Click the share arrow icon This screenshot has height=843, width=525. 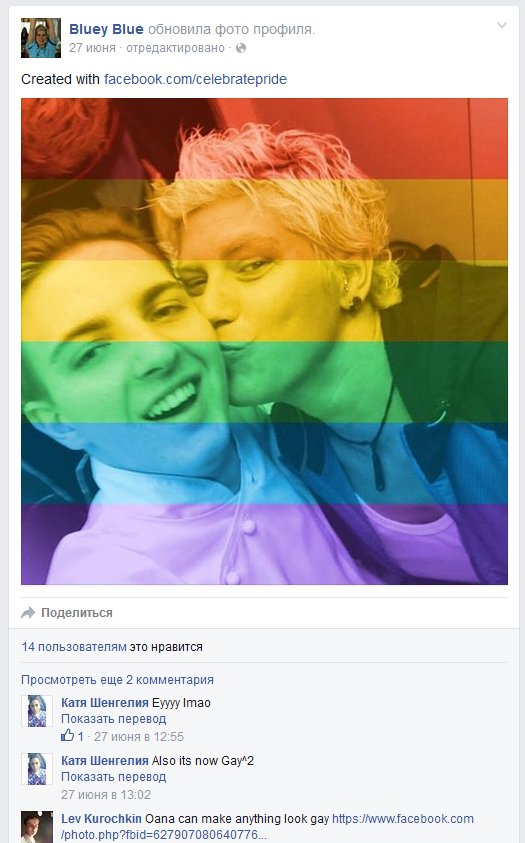pos(28,613)
